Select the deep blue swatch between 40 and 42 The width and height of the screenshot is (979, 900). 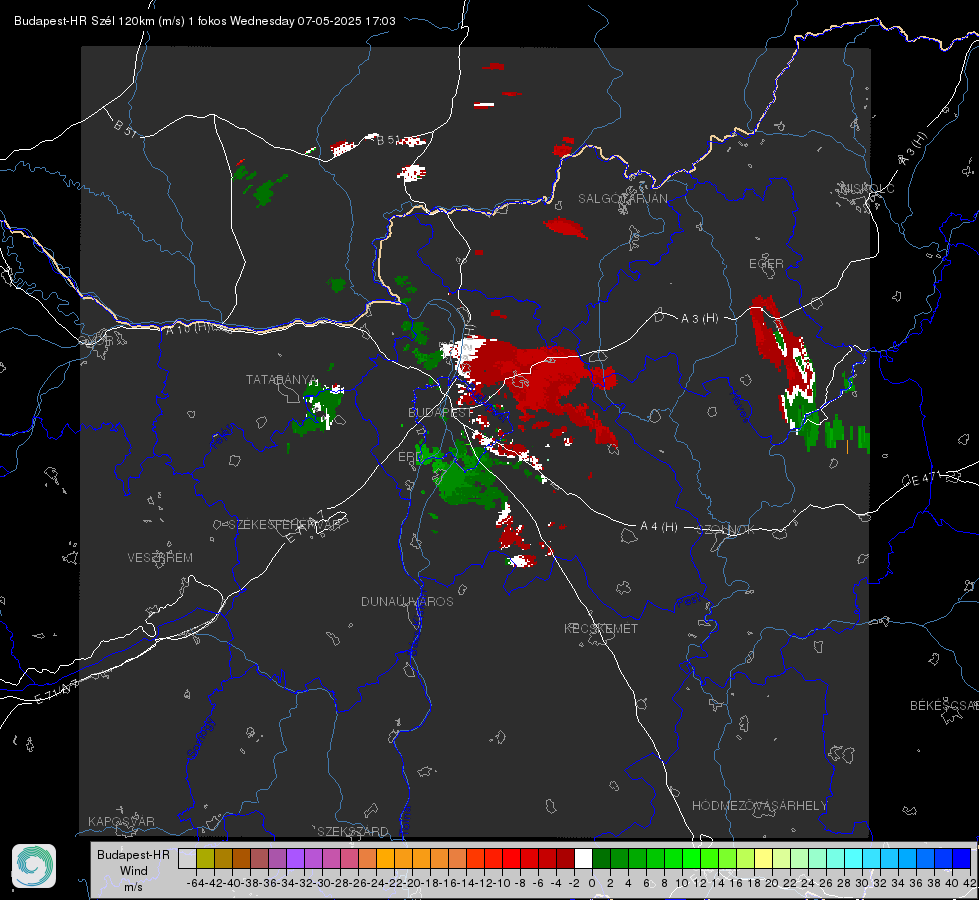point(962,858)
